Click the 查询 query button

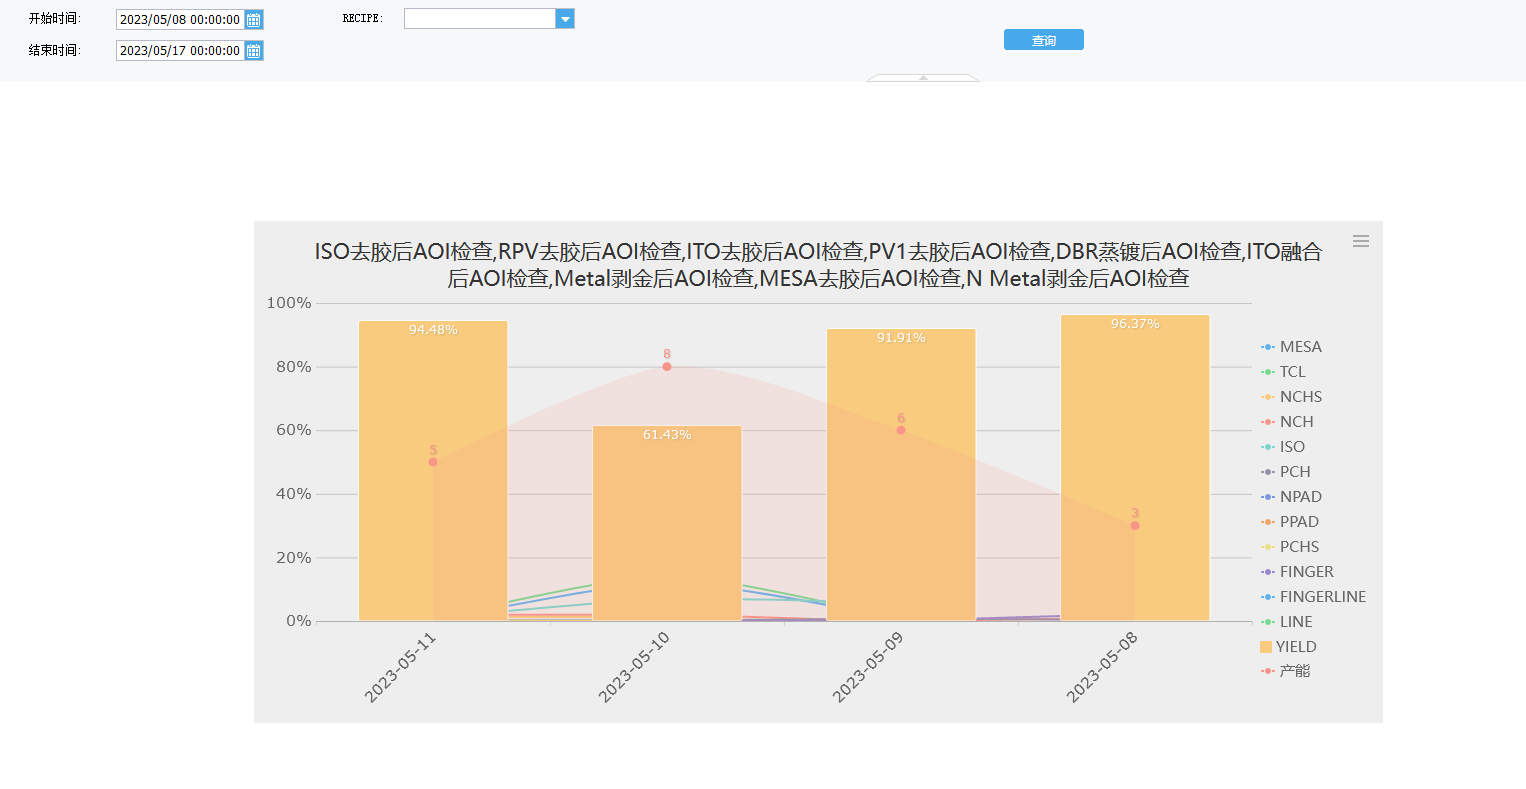[x=1044, y=40]
